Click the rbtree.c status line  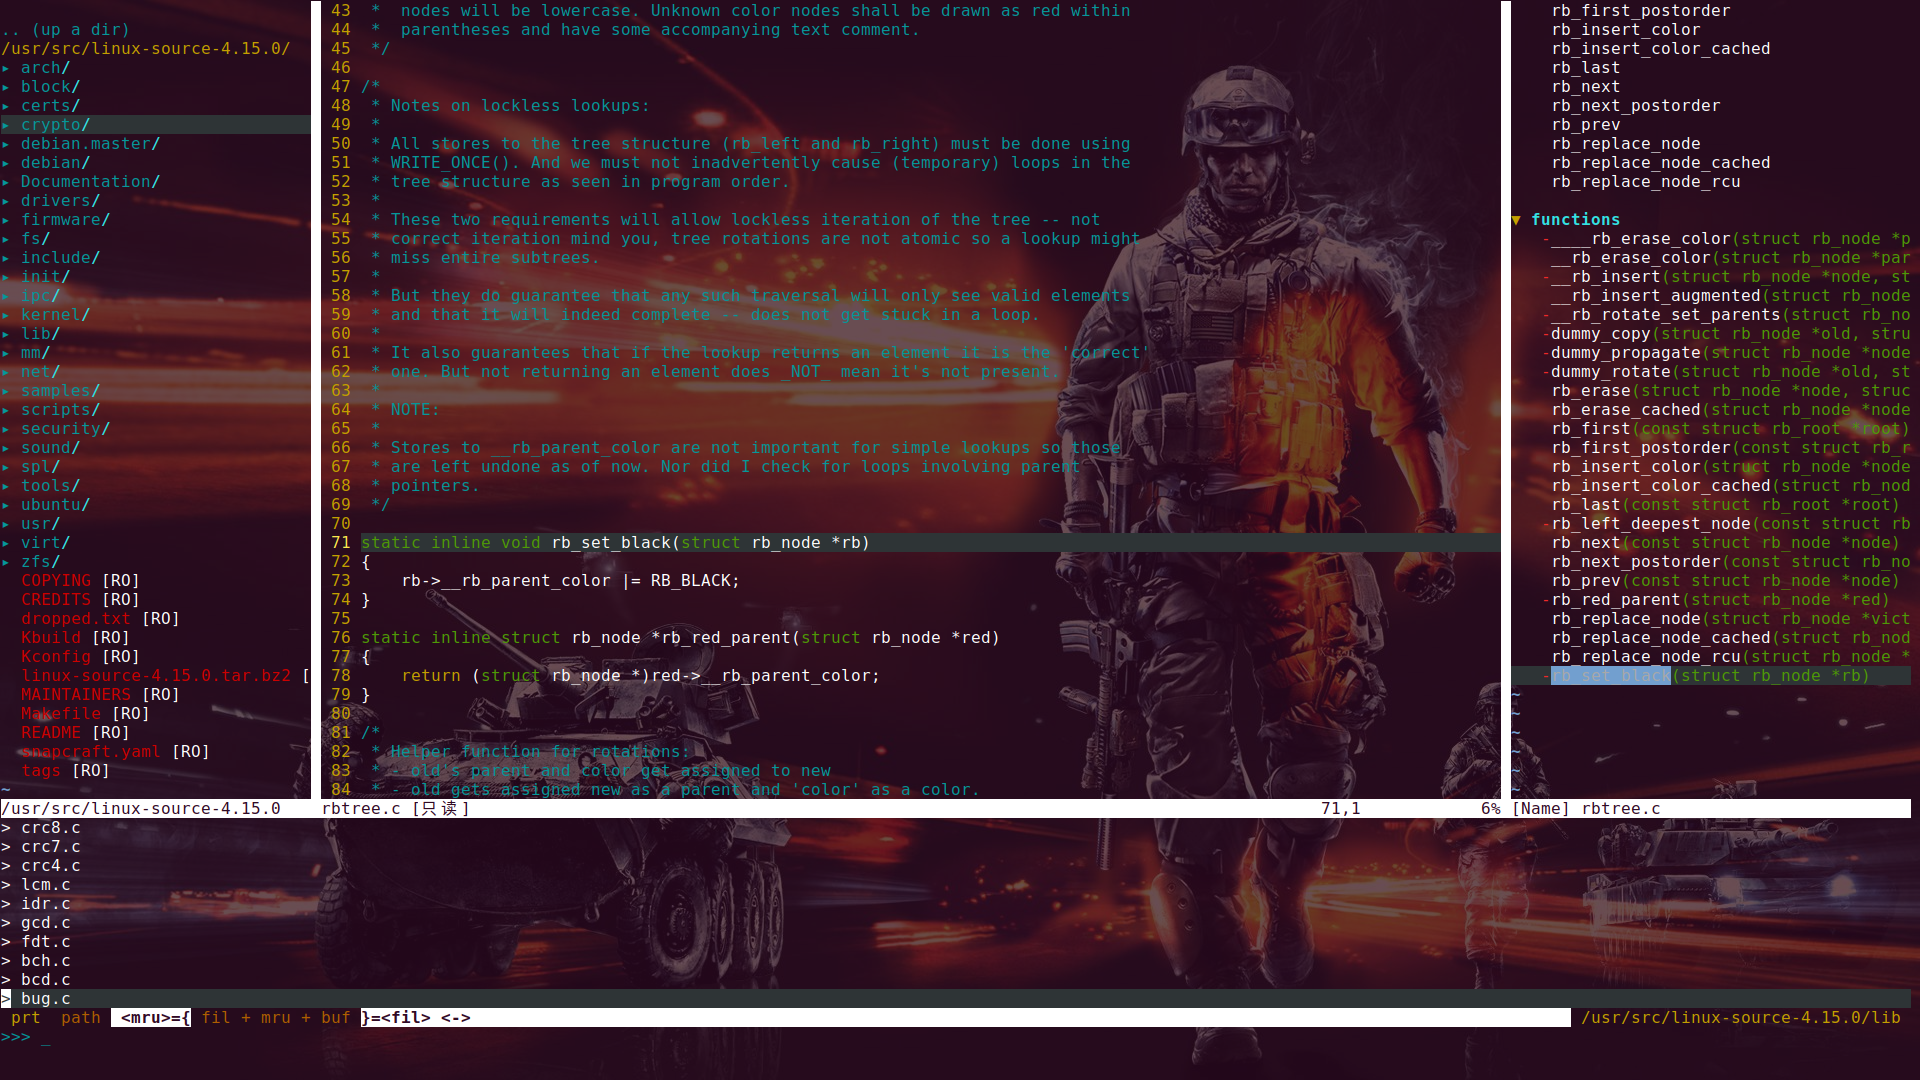click(x=361, y=809)
